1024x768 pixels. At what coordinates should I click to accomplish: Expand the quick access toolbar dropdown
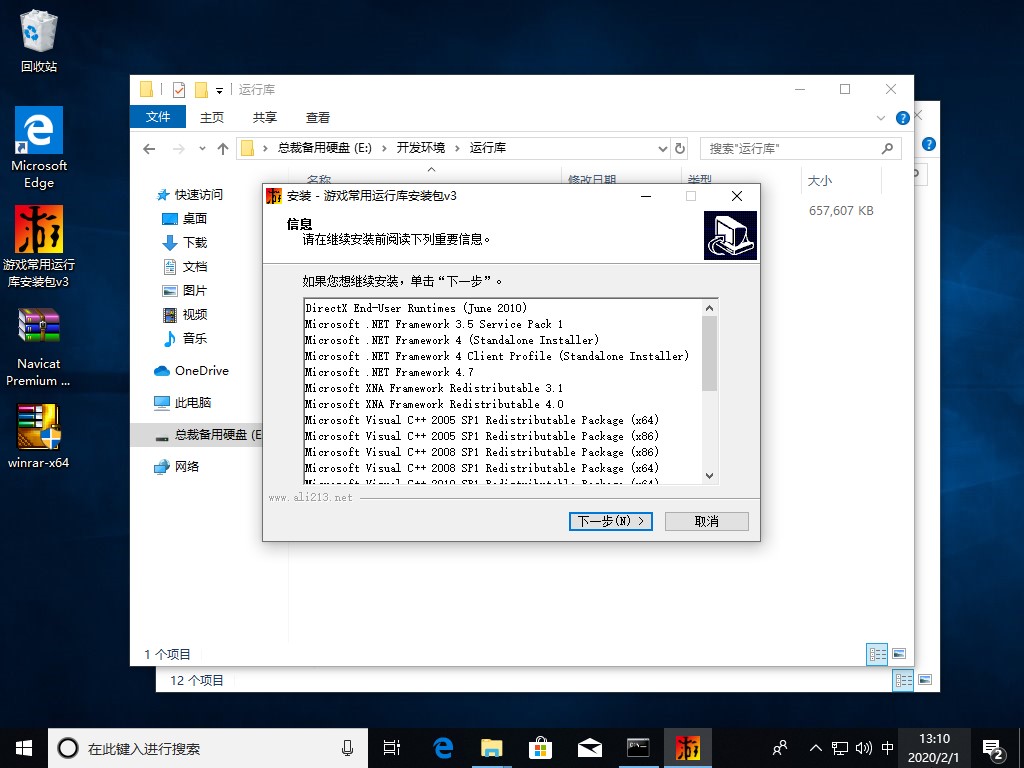219,91
